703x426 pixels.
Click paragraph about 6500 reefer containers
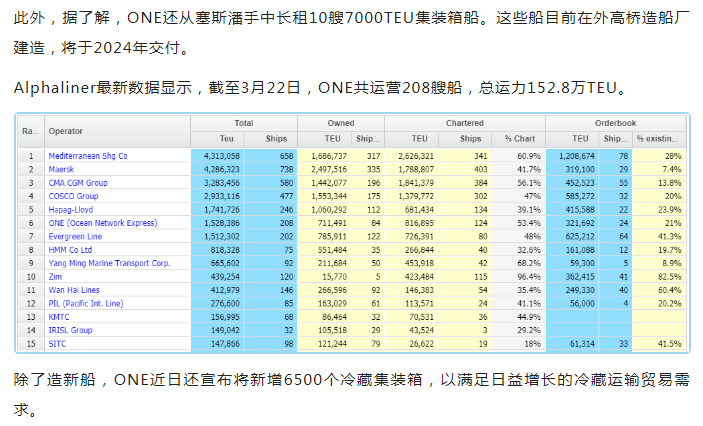pyautogui.click(x=352, y=395)
